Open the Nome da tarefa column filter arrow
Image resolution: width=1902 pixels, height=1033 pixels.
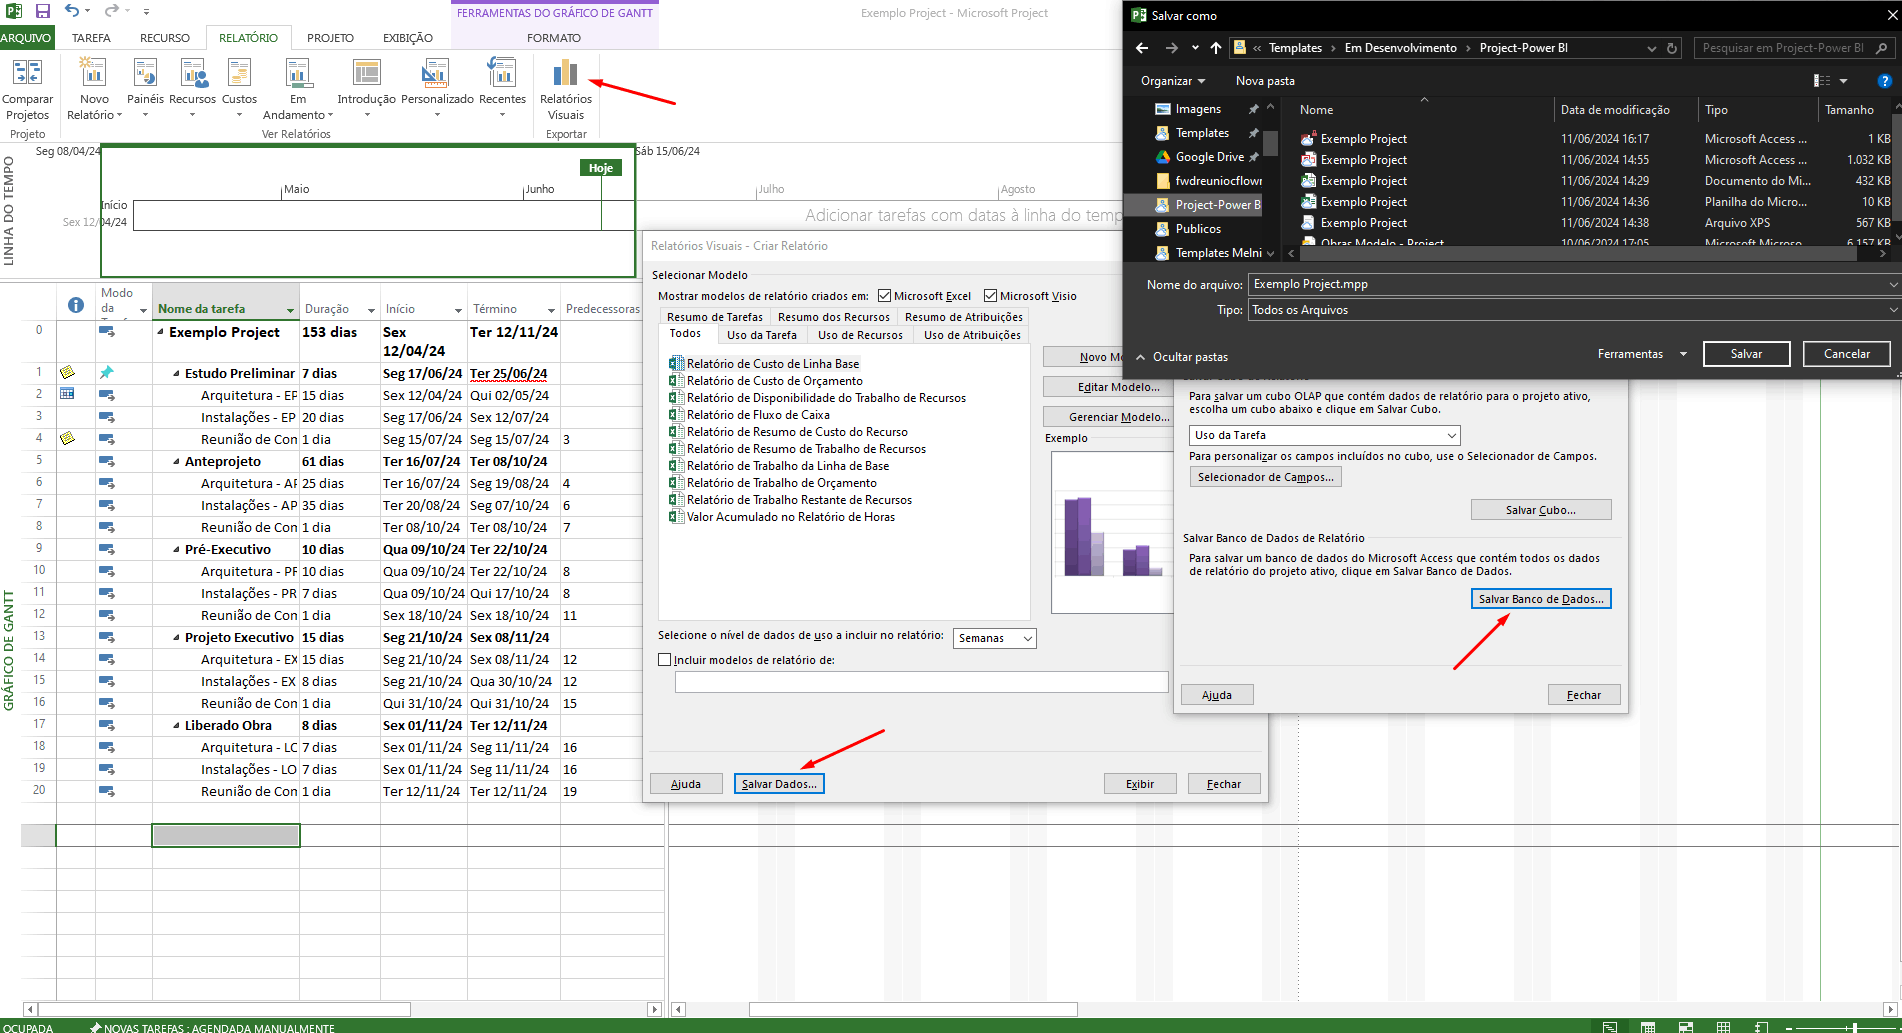[290, 310]
